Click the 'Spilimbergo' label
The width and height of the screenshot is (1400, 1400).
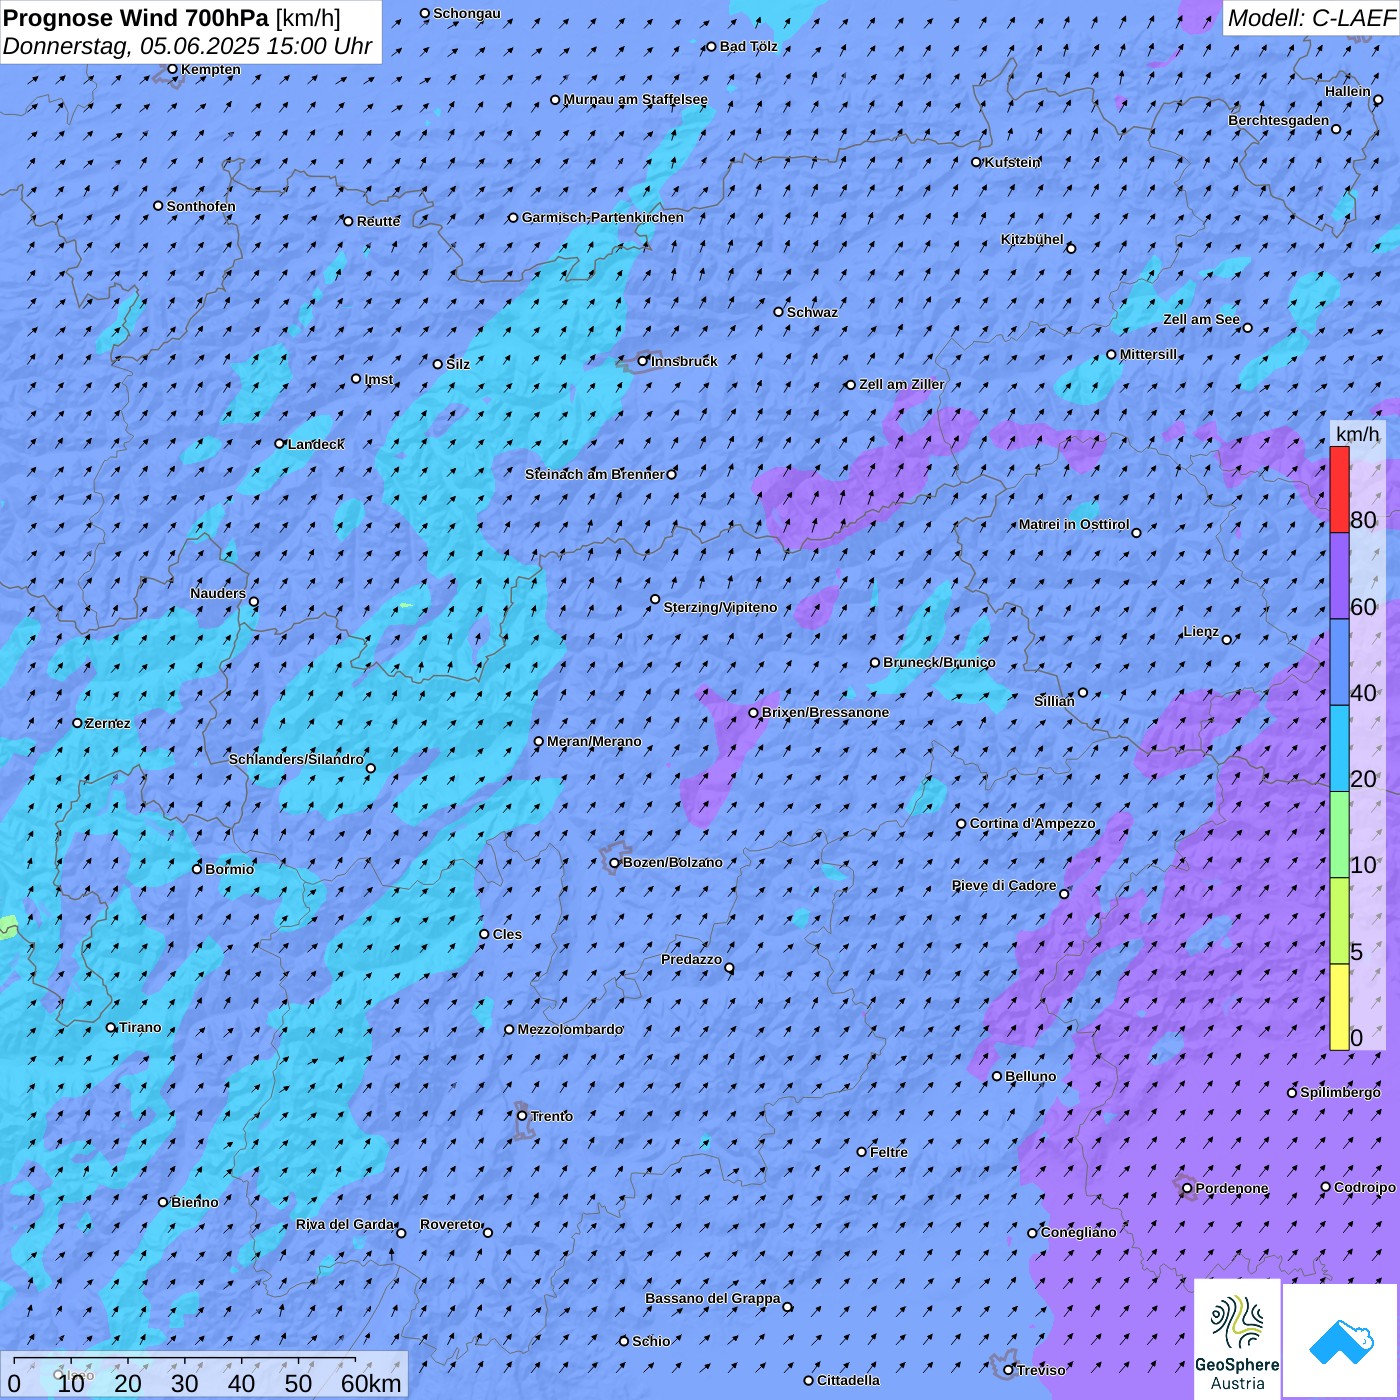1340,1092
